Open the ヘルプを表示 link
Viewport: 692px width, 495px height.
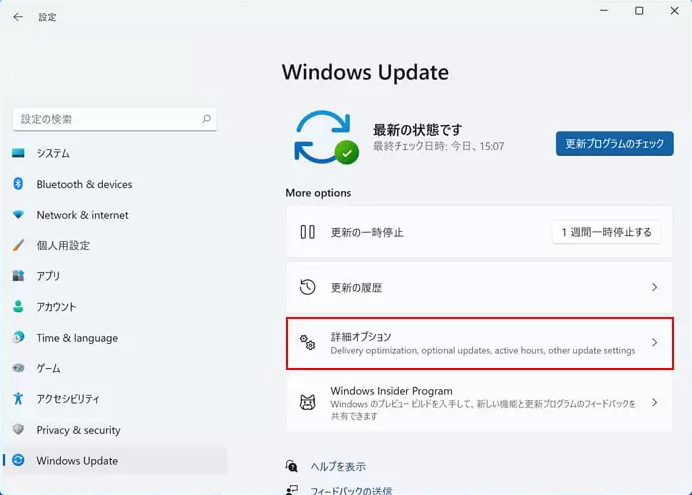tap(338, 466)
